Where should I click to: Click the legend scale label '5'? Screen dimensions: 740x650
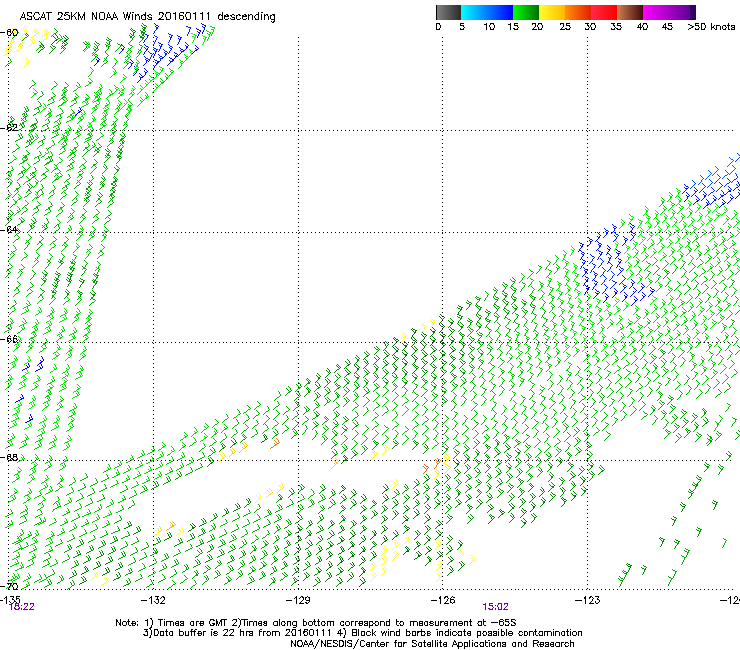pos(462,27)
